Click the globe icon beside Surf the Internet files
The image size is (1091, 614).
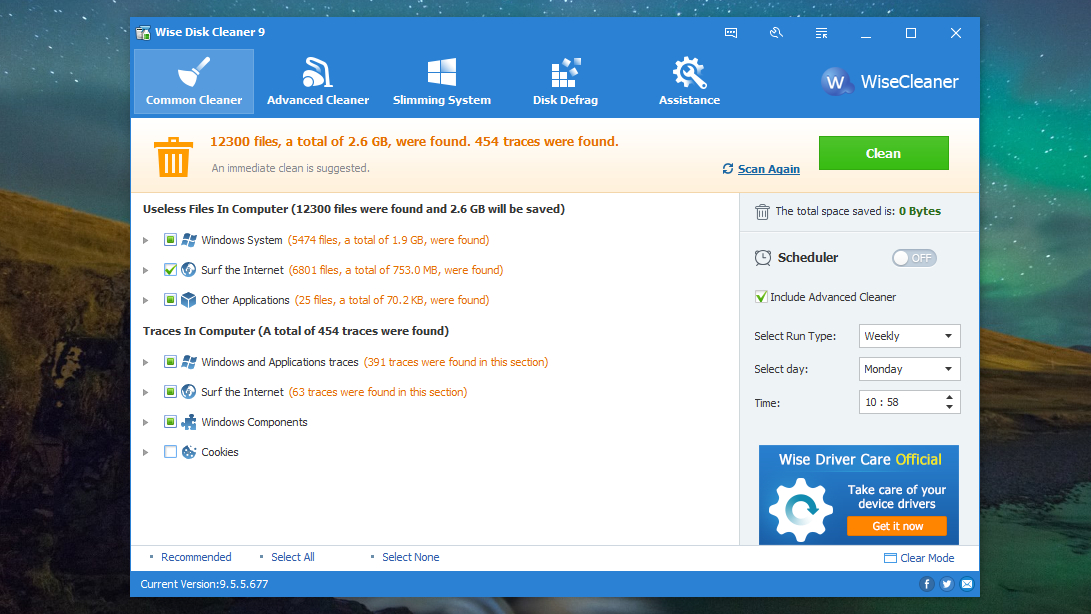(189, 269)
